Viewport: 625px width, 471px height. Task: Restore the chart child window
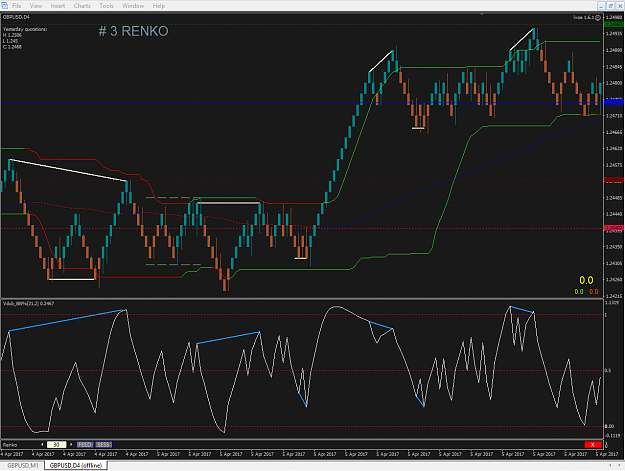tap(611, 6)
